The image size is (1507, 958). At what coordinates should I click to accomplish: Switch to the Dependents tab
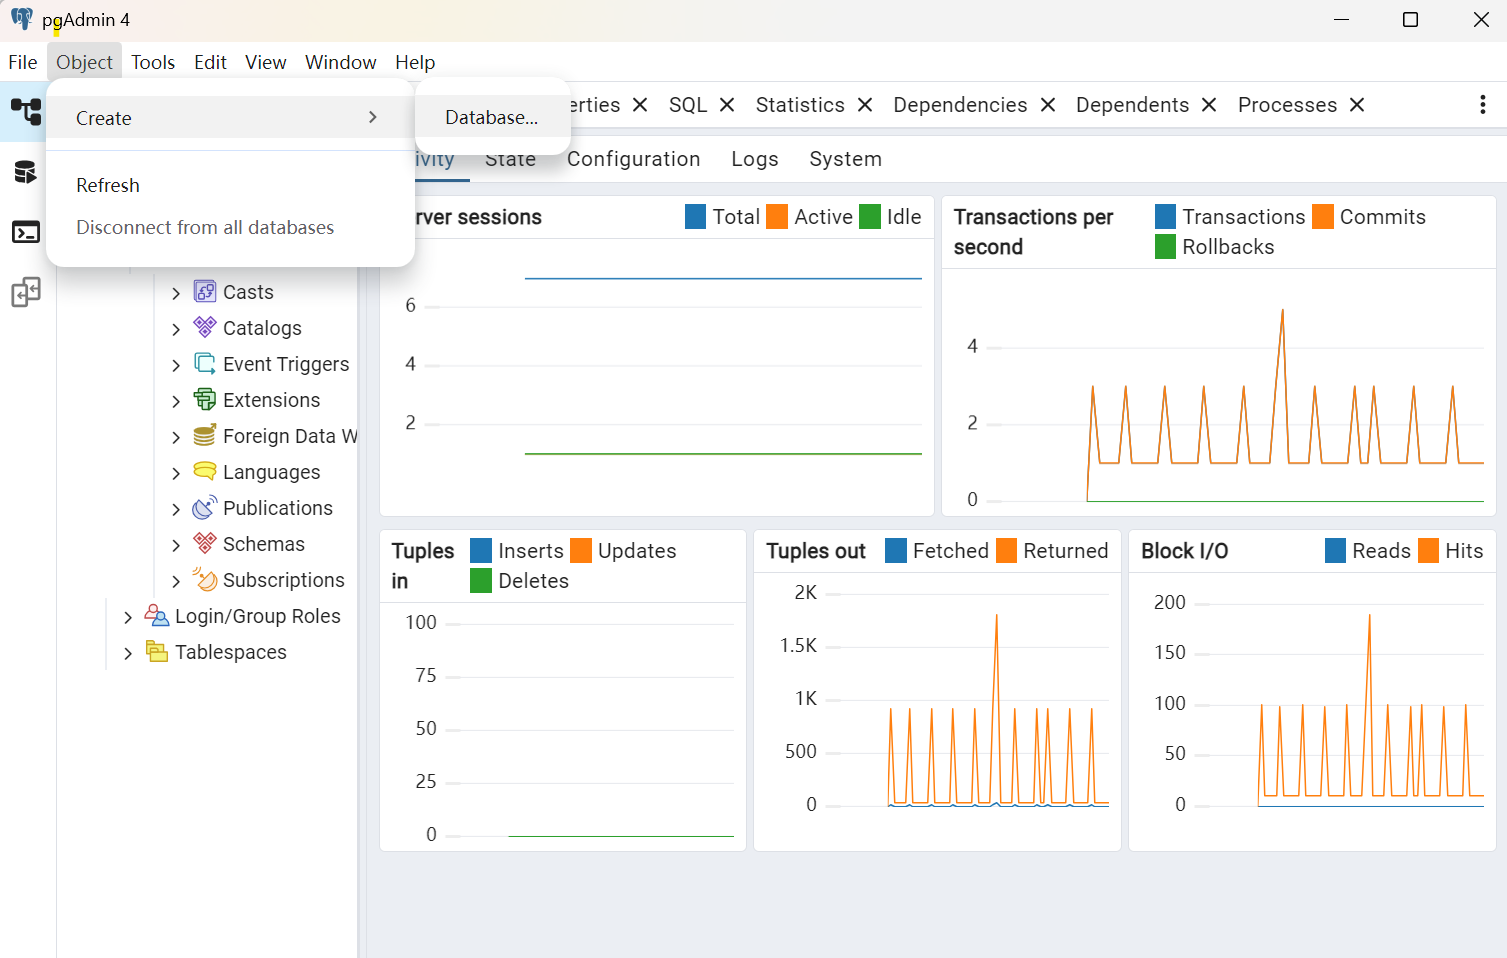1133,105
